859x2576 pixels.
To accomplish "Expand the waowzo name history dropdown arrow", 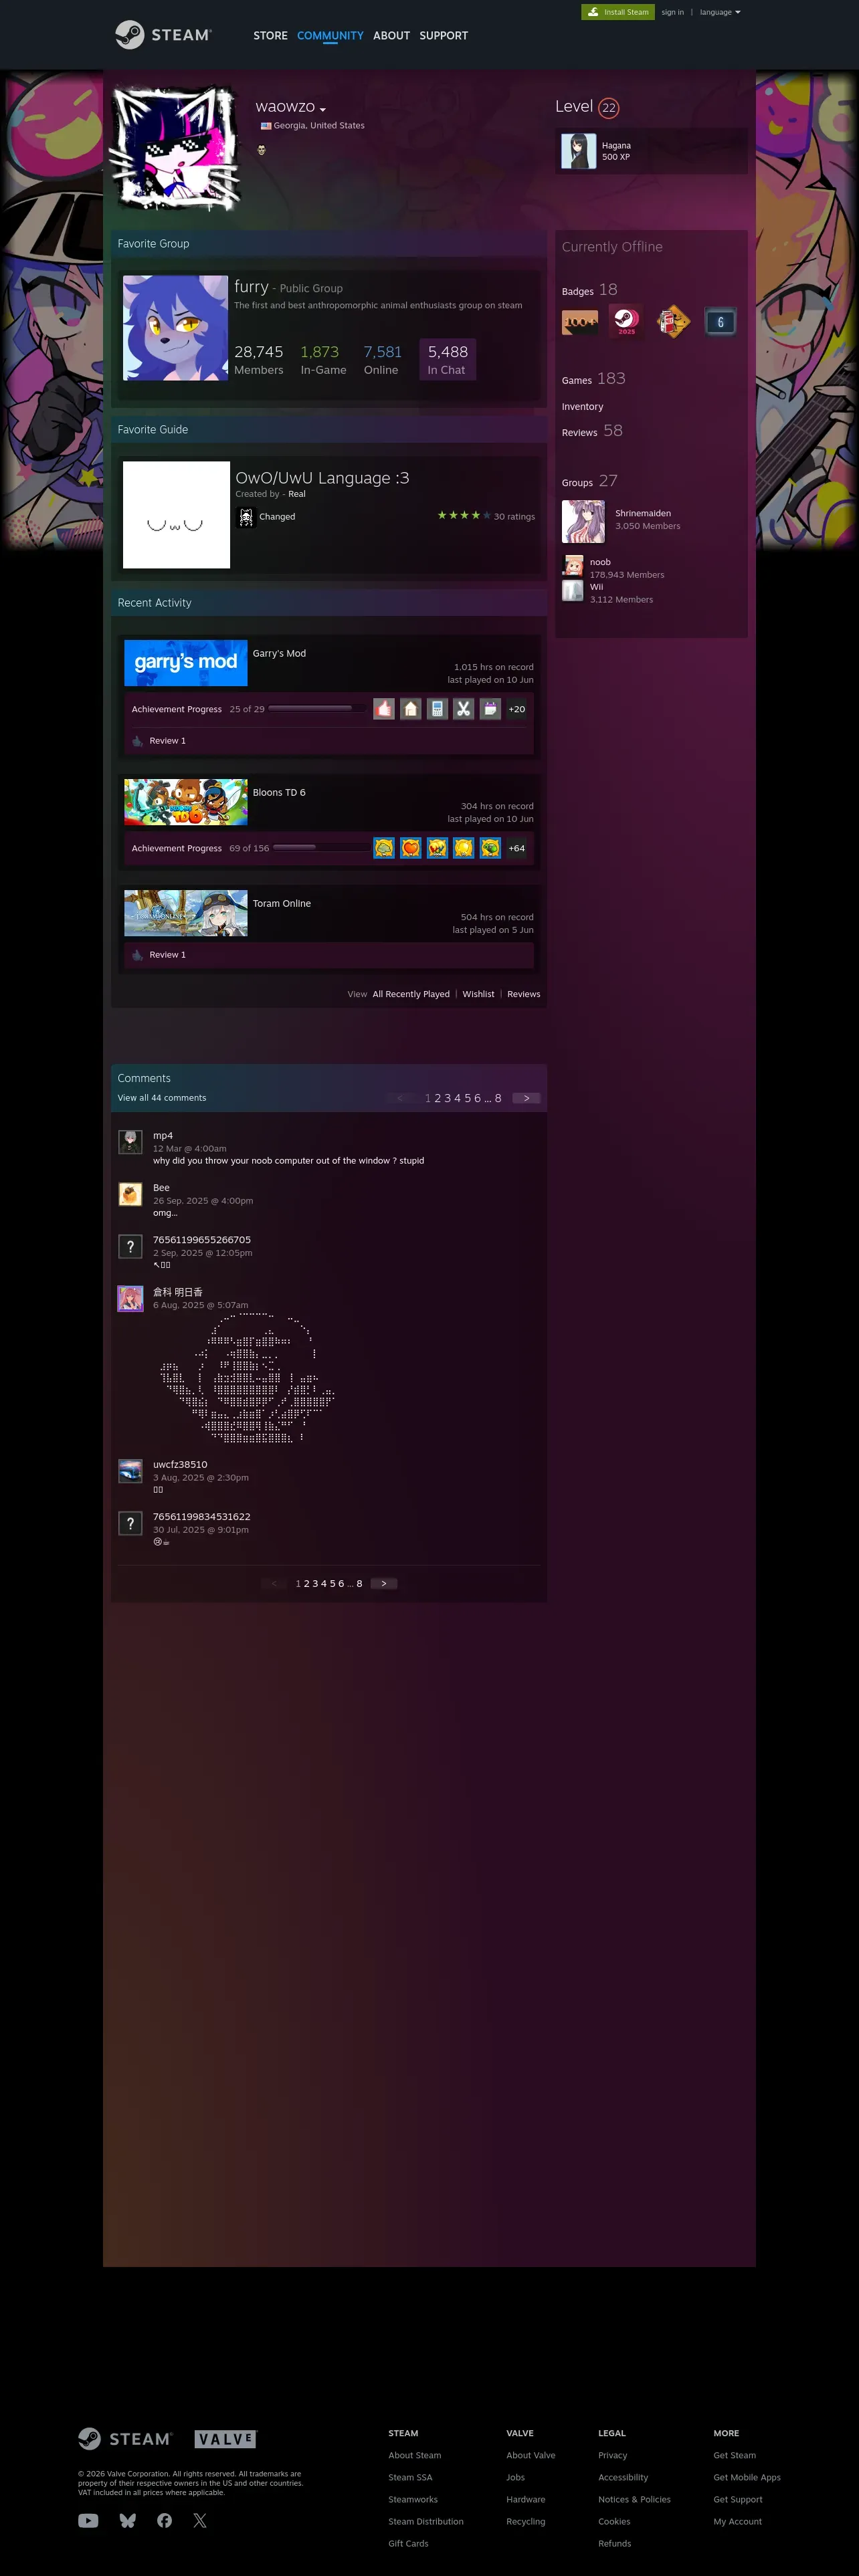I will pyautogui.click(x=323, y=110).
